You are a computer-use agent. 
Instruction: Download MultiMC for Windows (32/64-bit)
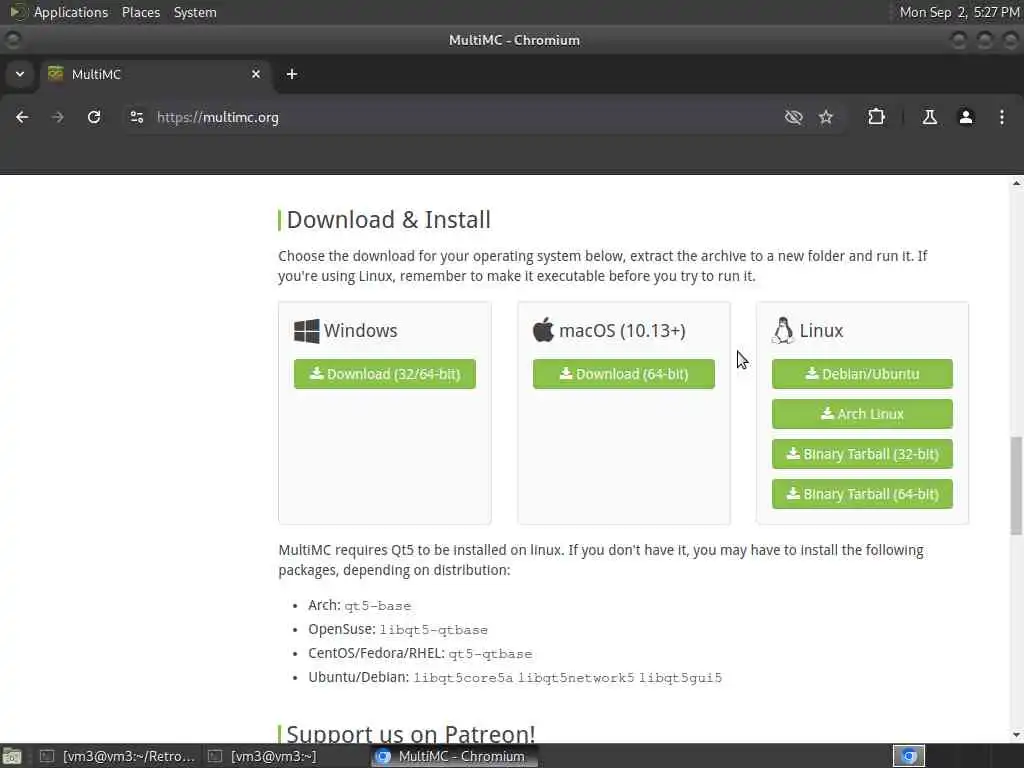click(x=385, y=374)
